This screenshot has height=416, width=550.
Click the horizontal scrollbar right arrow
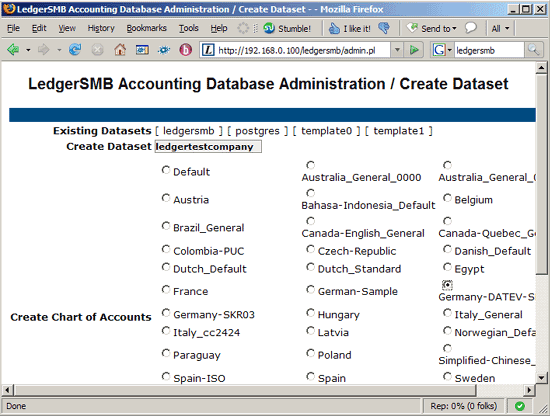point(529,390)
